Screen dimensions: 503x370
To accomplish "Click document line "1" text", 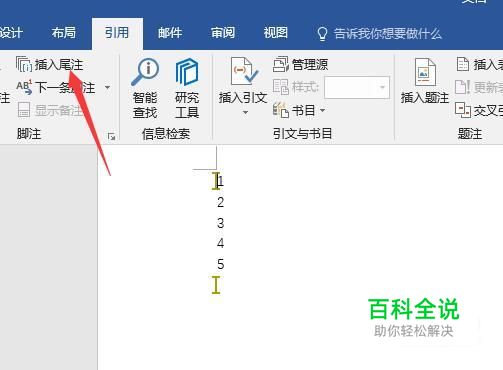I will [220, 181].
